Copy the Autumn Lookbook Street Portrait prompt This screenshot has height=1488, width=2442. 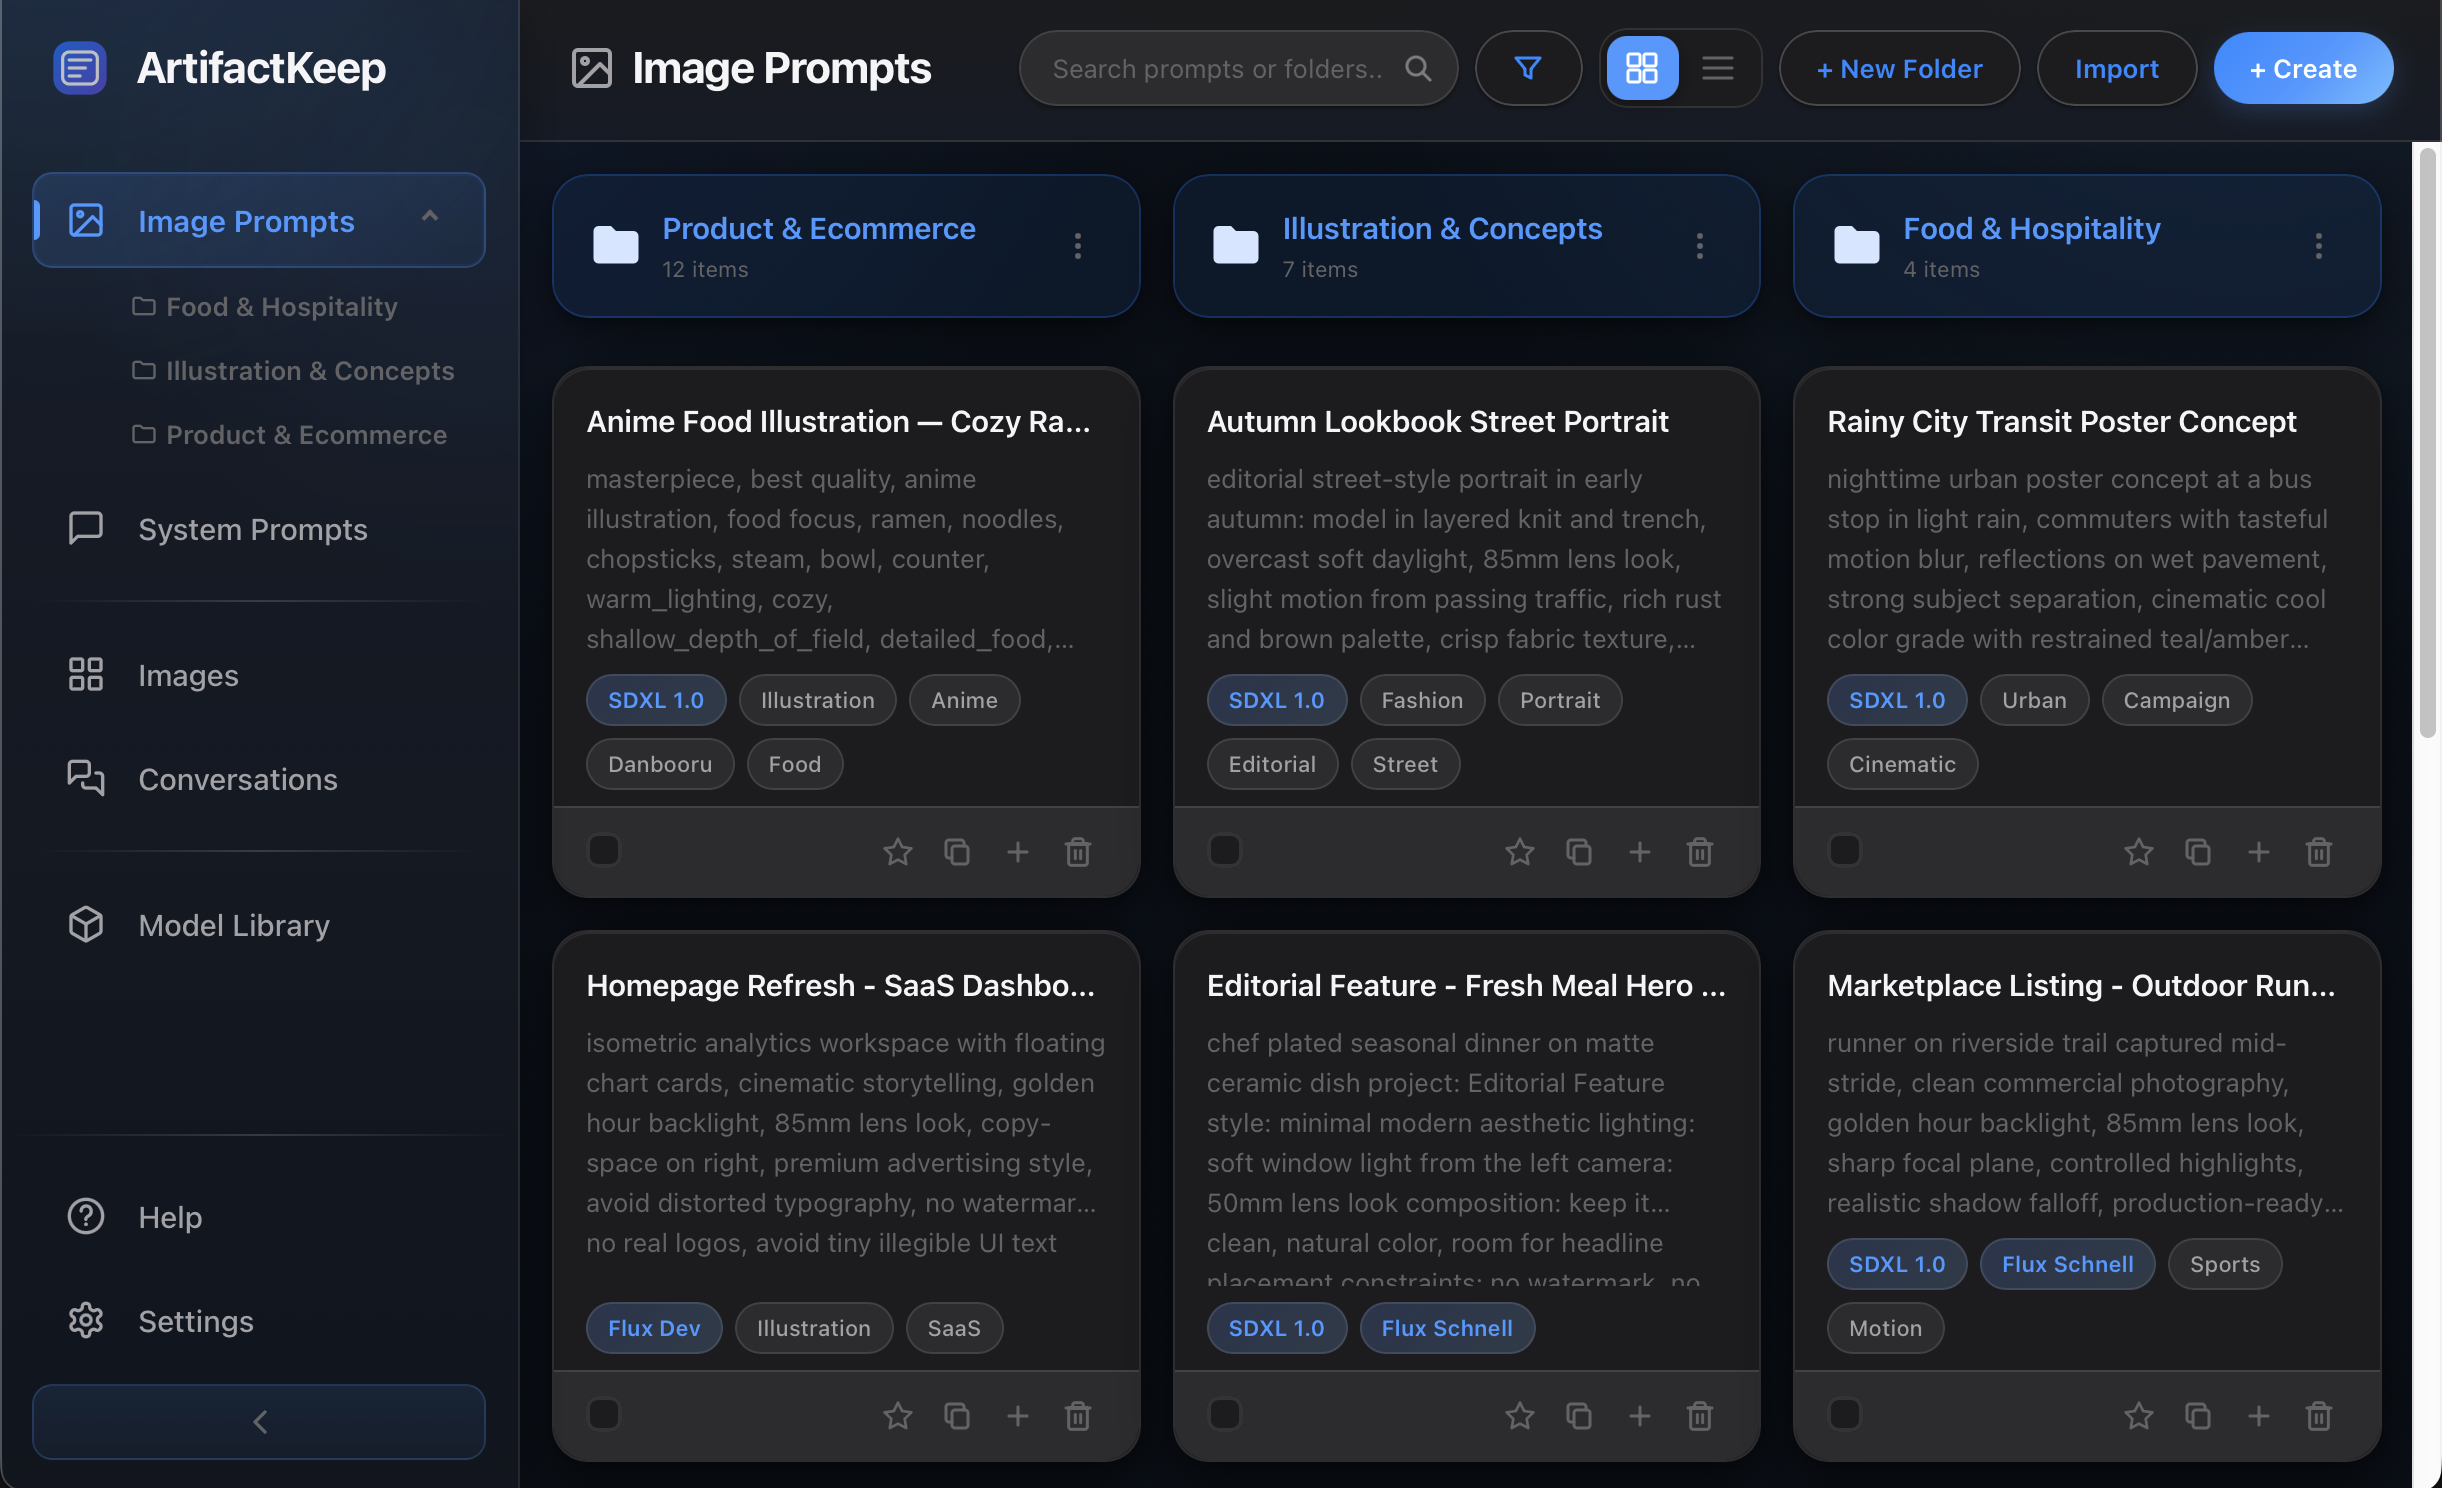[1578, 852]
